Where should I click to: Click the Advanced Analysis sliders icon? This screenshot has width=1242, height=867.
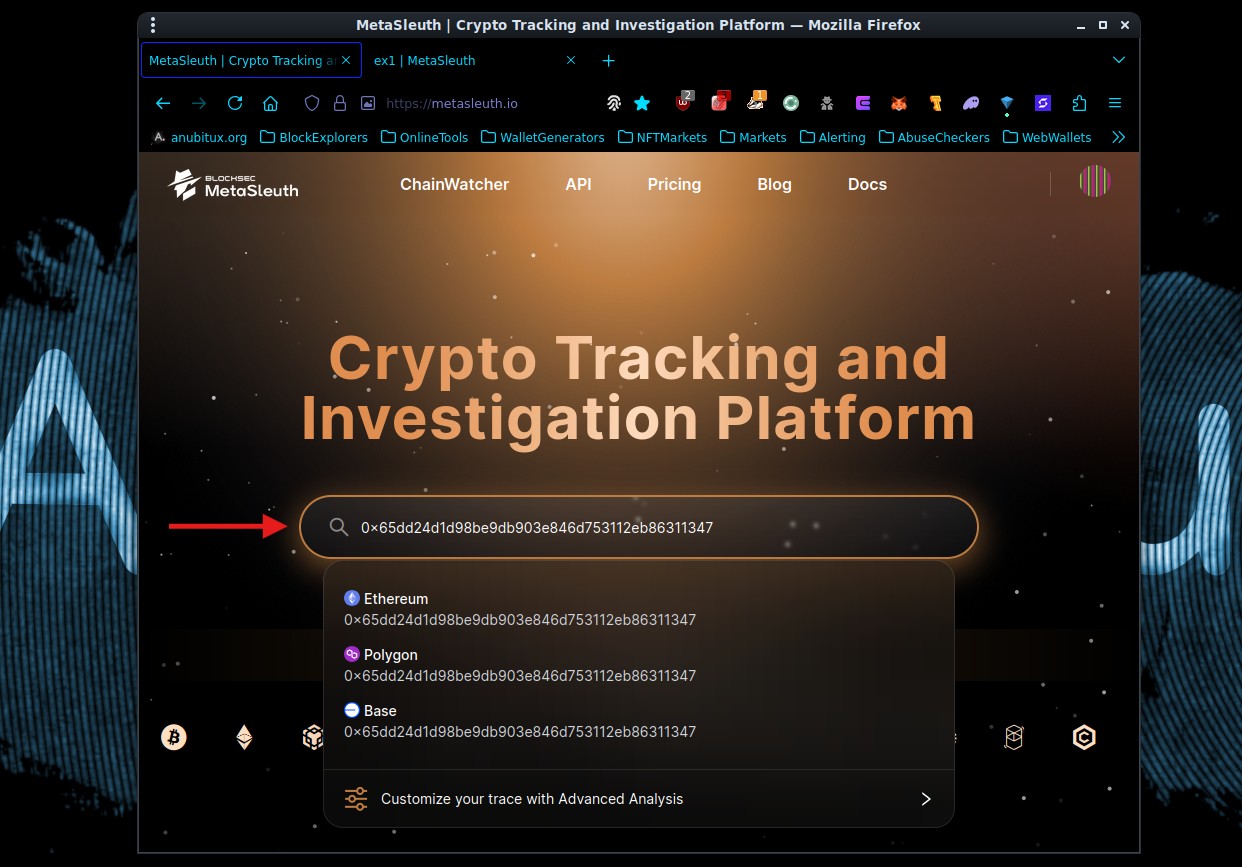tap(356, 799)
